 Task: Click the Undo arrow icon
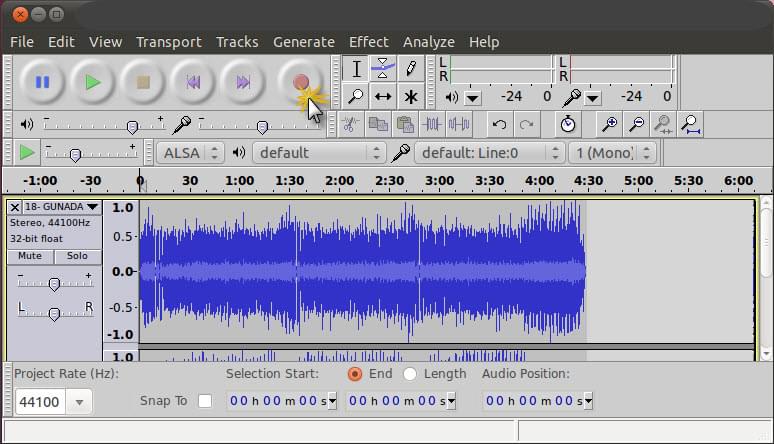(x=499, y=124)
